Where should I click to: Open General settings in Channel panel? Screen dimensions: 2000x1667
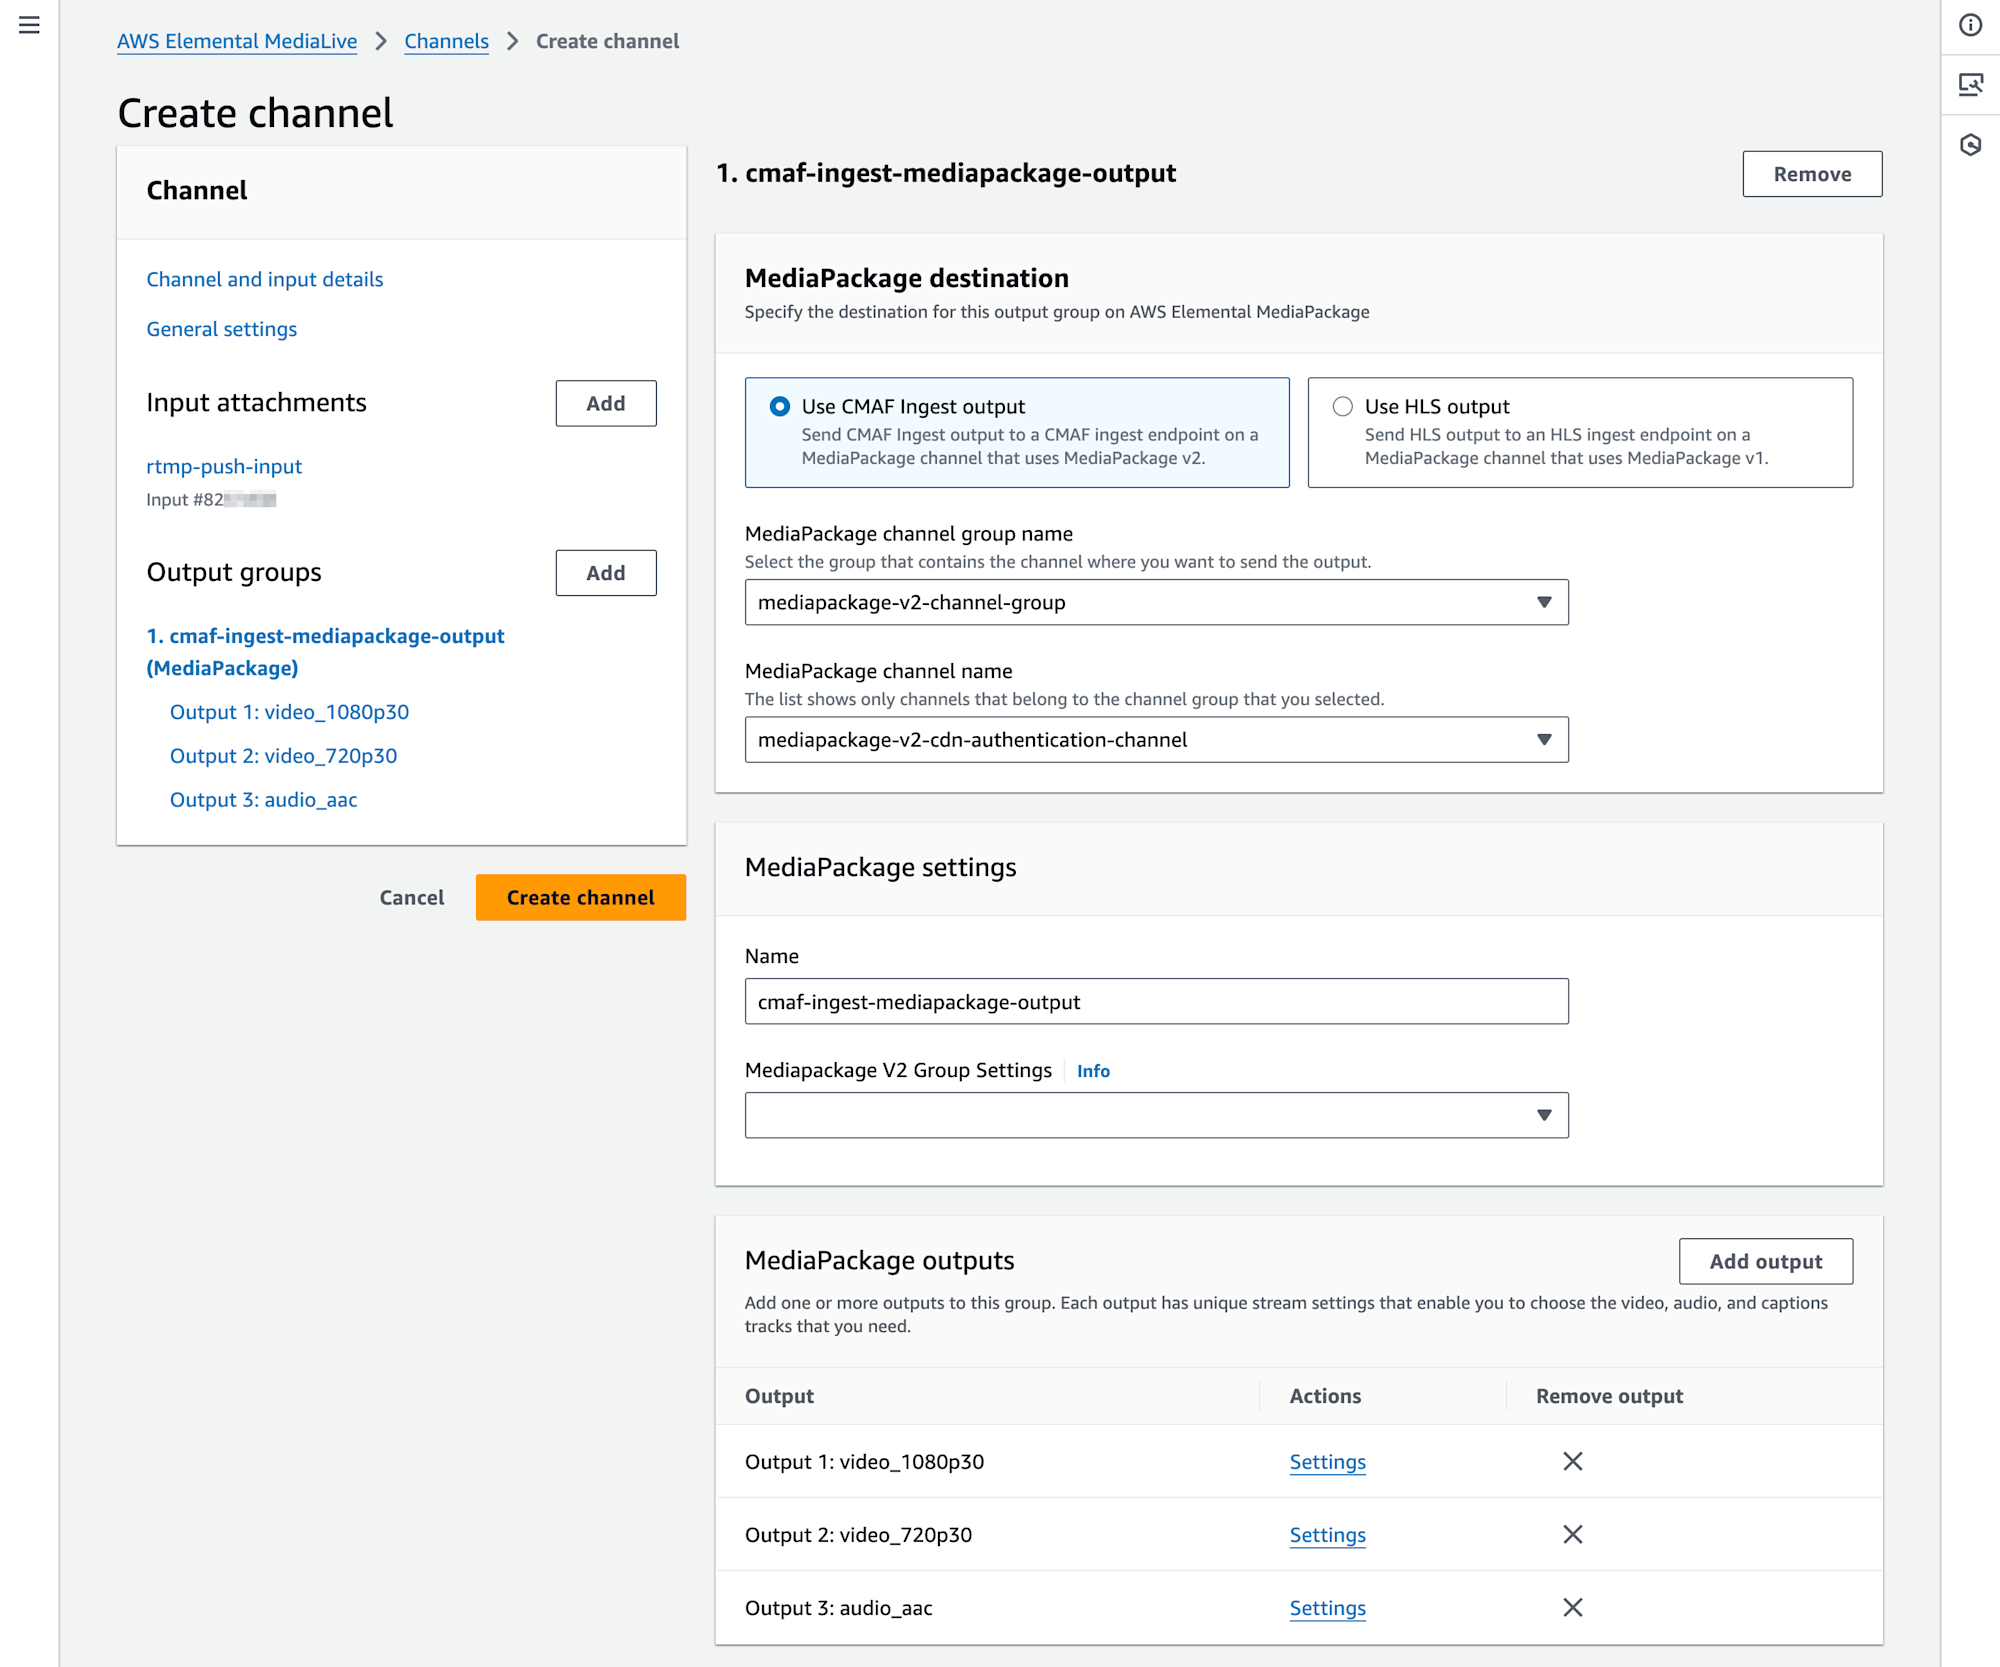coord(221,329)
